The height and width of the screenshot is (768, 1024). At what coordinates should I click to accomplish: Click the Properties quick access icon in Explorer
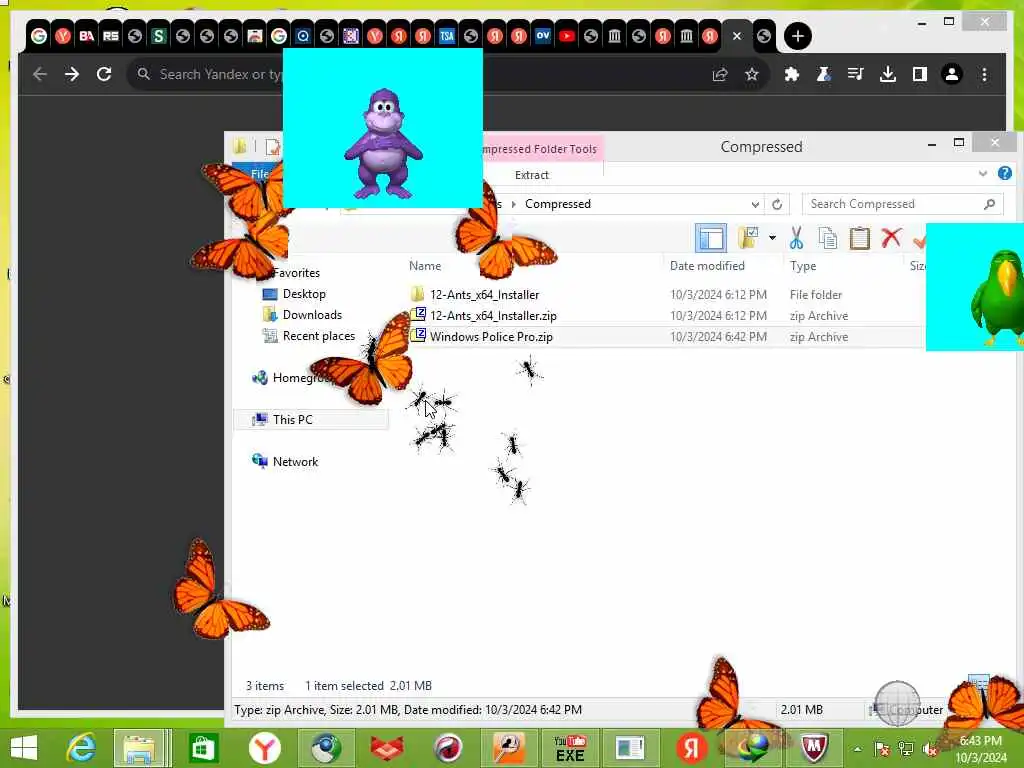272,147
